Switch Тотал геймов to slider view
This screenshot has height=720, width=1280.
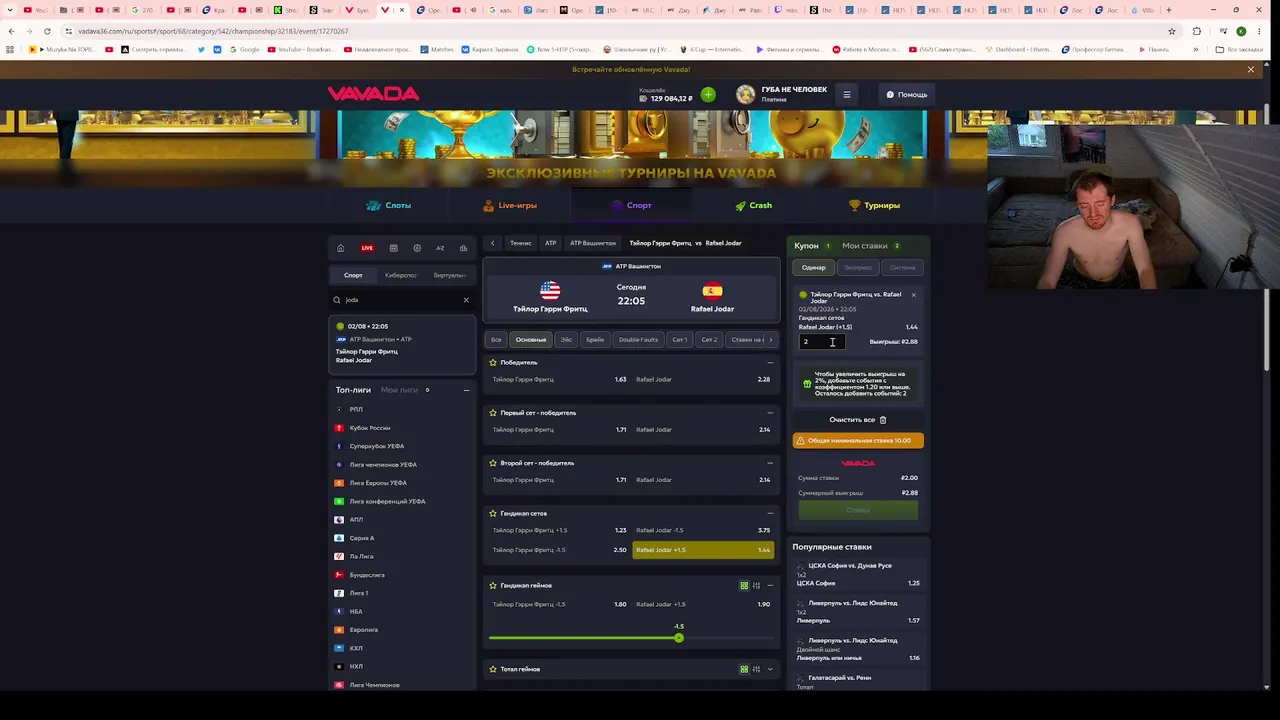pos(756,669)
